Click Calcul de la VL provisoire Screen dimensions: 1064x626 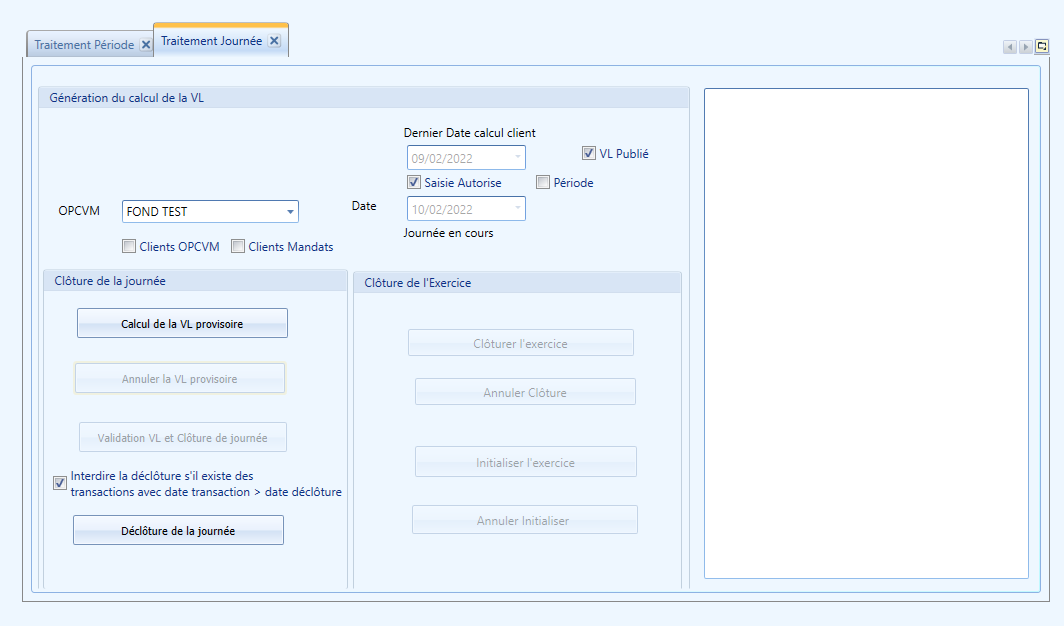coord(182,324)
